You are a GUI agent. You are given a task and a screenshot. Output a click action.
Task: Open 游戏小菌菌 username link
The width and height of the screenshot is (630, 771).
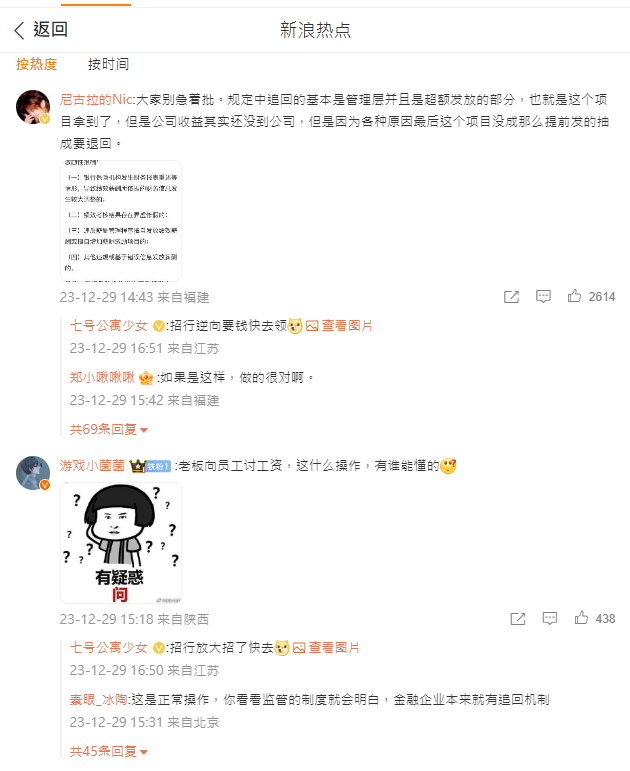(x=92, y=465)
